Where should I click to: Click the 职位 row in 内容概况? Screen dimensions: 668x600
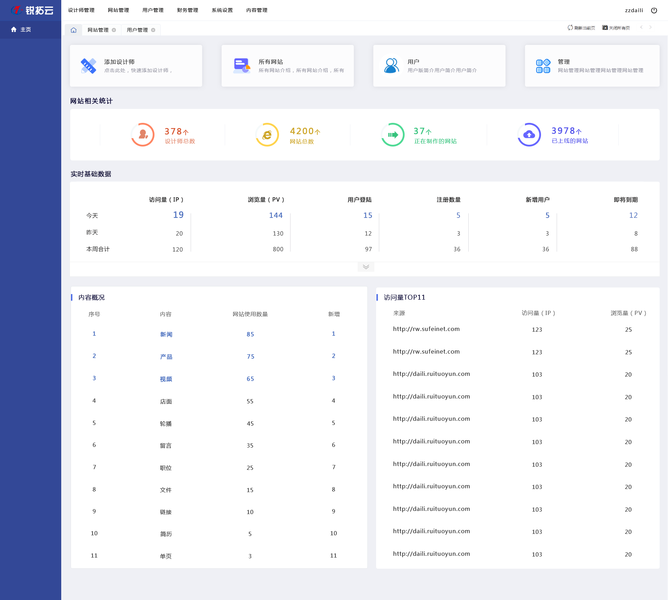click(219, 467)
